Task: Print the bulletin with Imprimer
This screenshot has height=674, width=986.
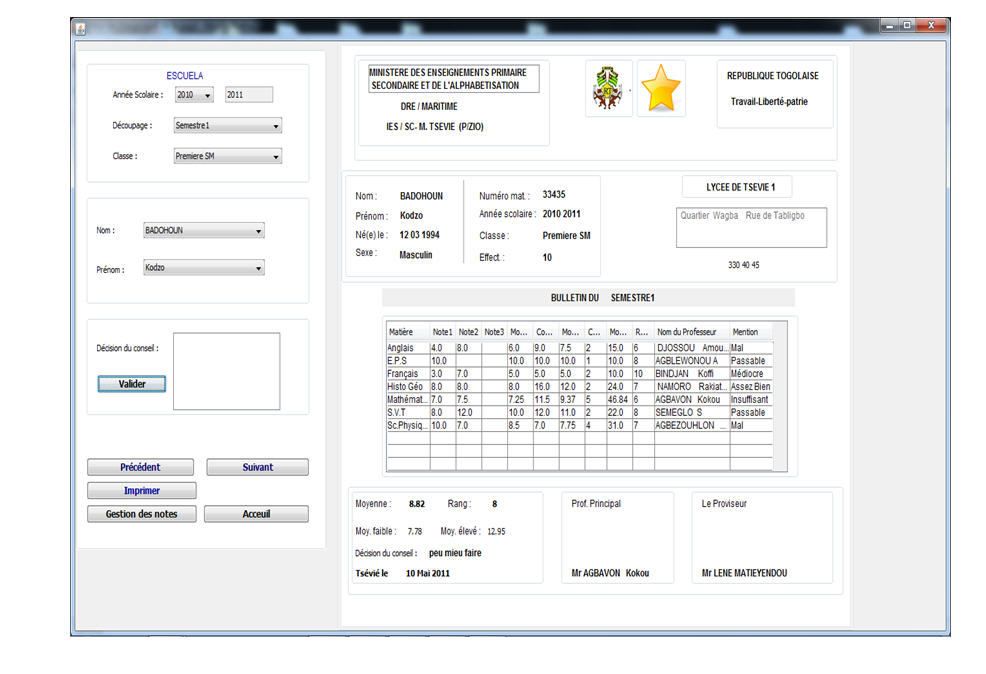Action: [x=141, y=491]
